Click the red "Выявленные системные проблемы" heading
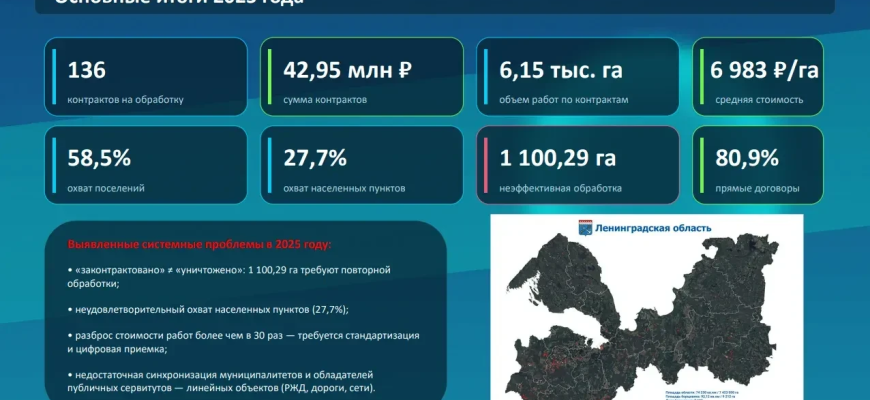Viewport: 870px width, 400px height. (x=197, y=245)
